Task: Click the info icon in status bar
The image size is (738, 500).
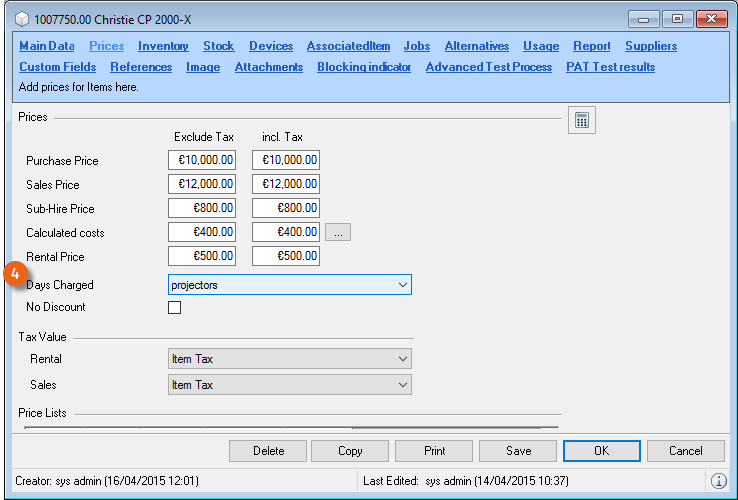Action: (717, 481)
